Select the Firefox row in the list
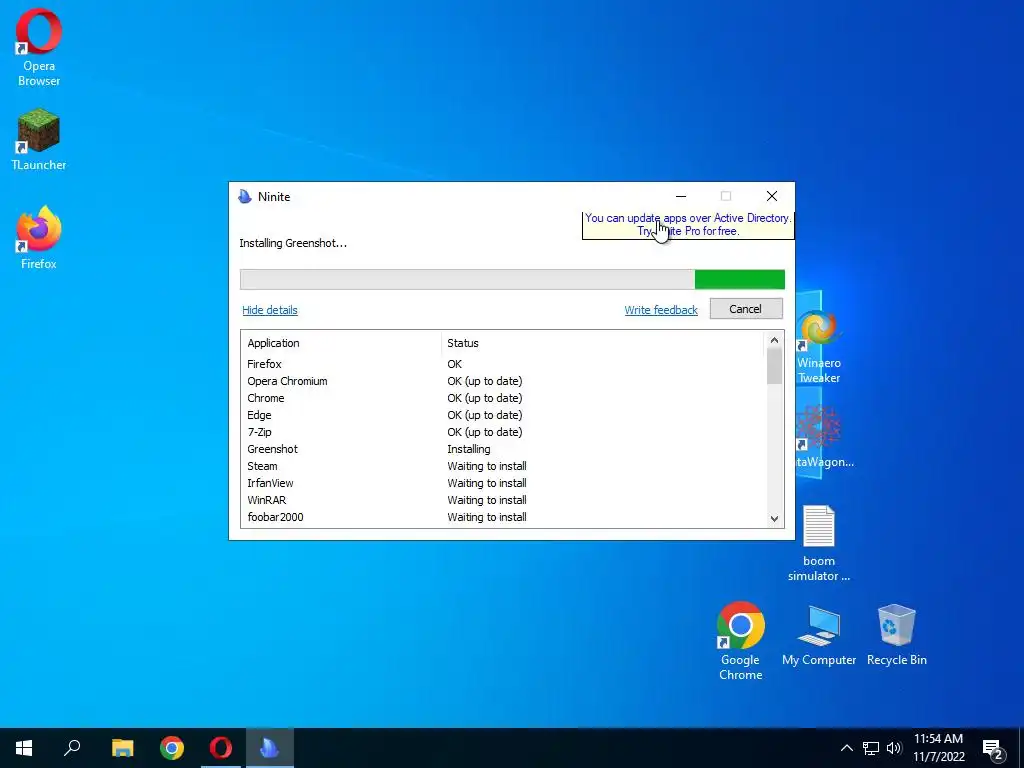The image size is (1024, 768). [x=503, y=364]
